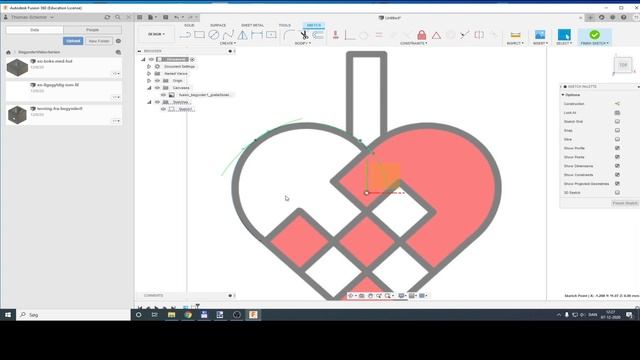Viewport: 640px width, 360px height.
Task: Open the File menu icon
Action: click(151, 17)
